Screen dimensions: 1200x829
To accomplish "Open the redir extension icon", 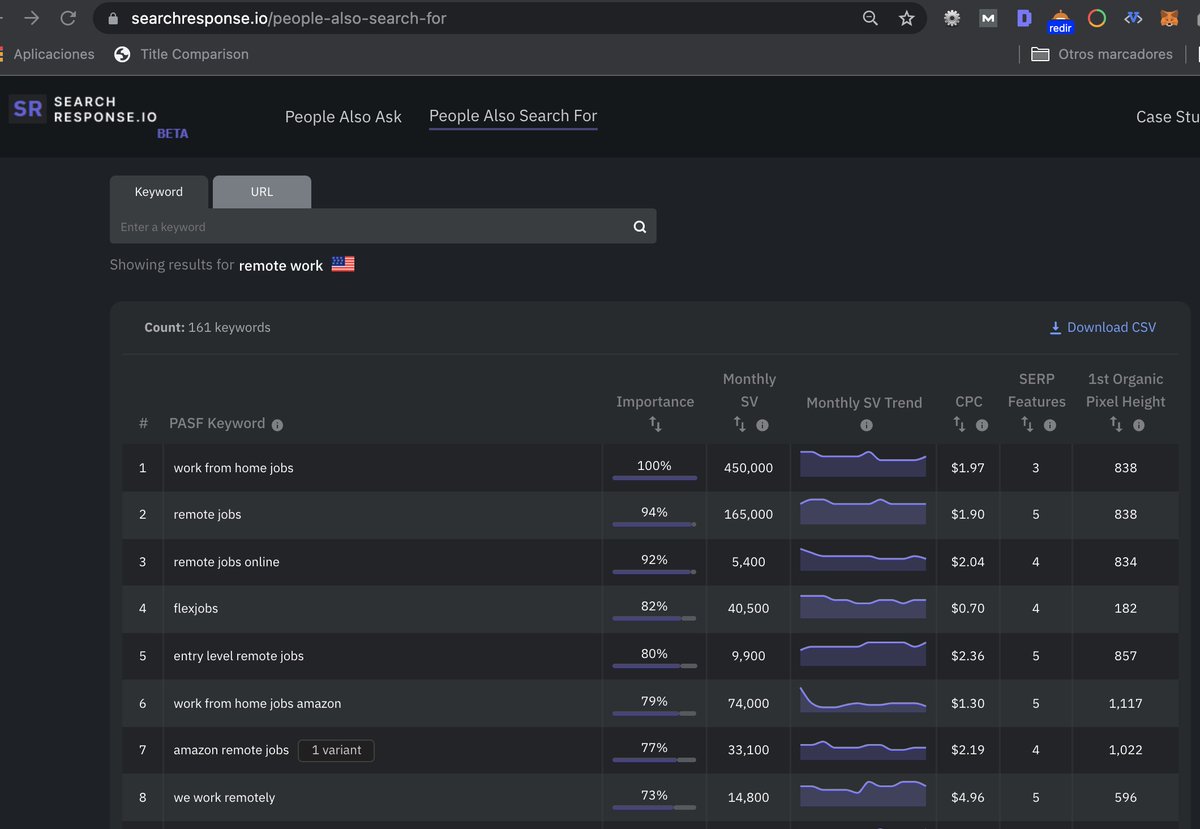I will 1060,20.
